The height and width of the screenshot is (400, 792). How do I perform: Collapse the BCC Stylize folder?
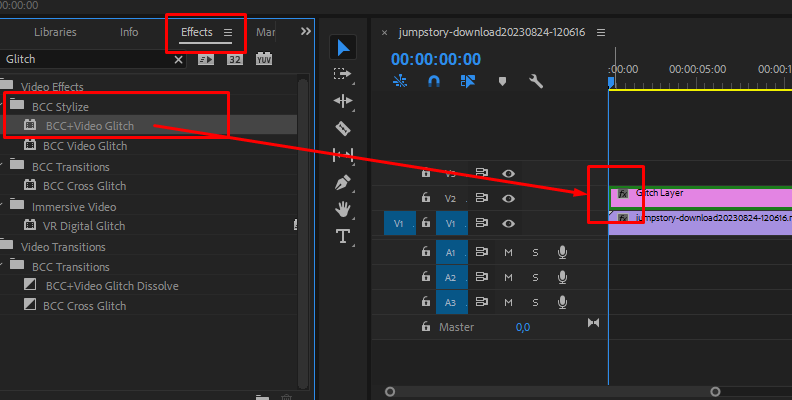(5, 106)
